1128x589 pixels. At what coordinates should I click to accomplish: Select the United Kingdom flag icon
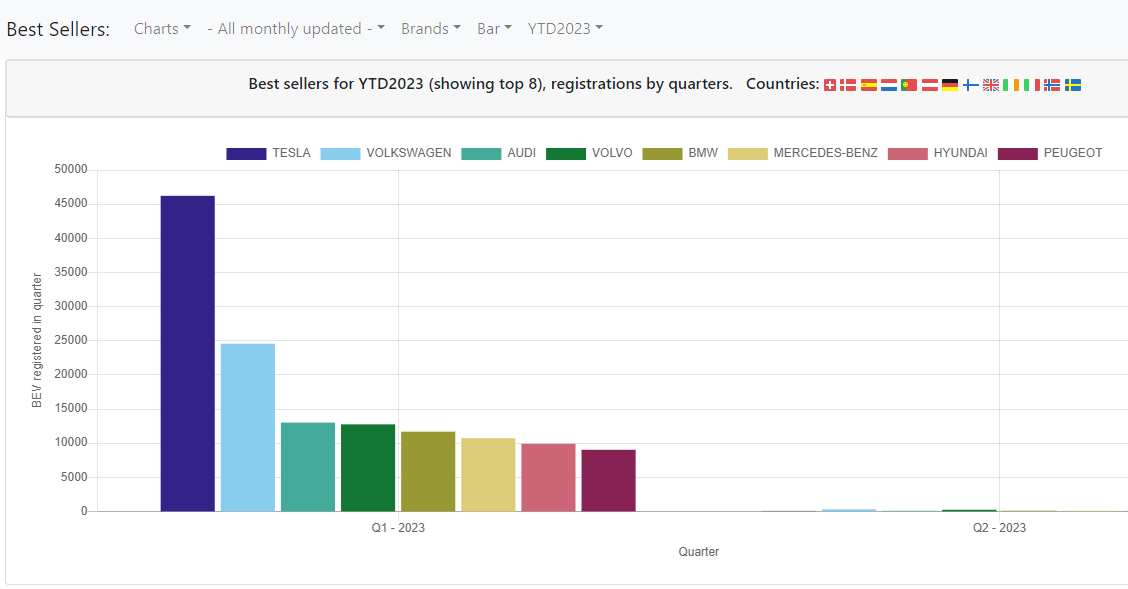coord(991,85)
